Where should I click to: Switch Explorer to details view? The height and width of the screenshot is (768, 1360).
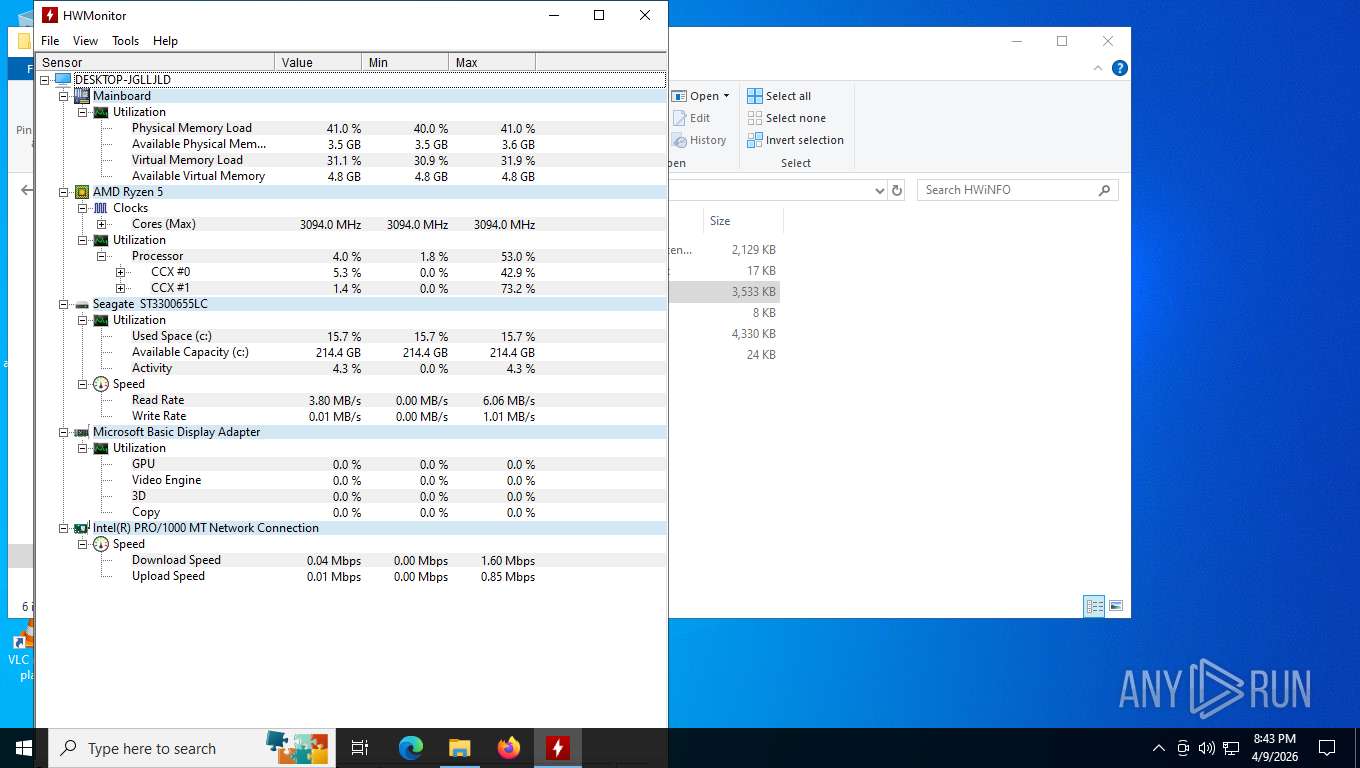coord(1095,606)
